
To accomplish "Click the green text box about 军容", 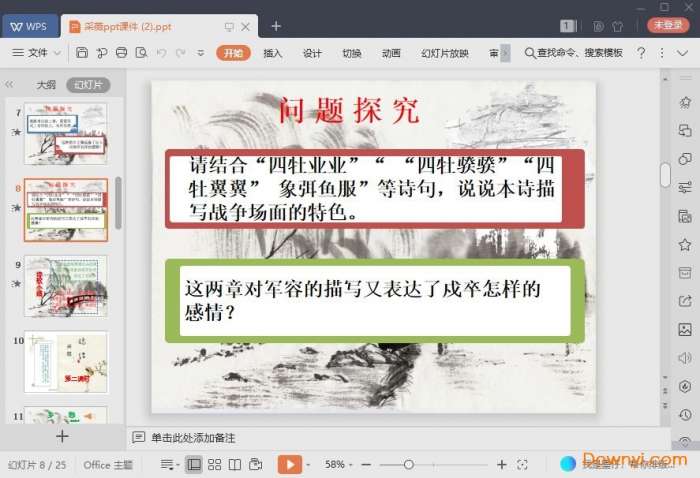I will (375, 300).
